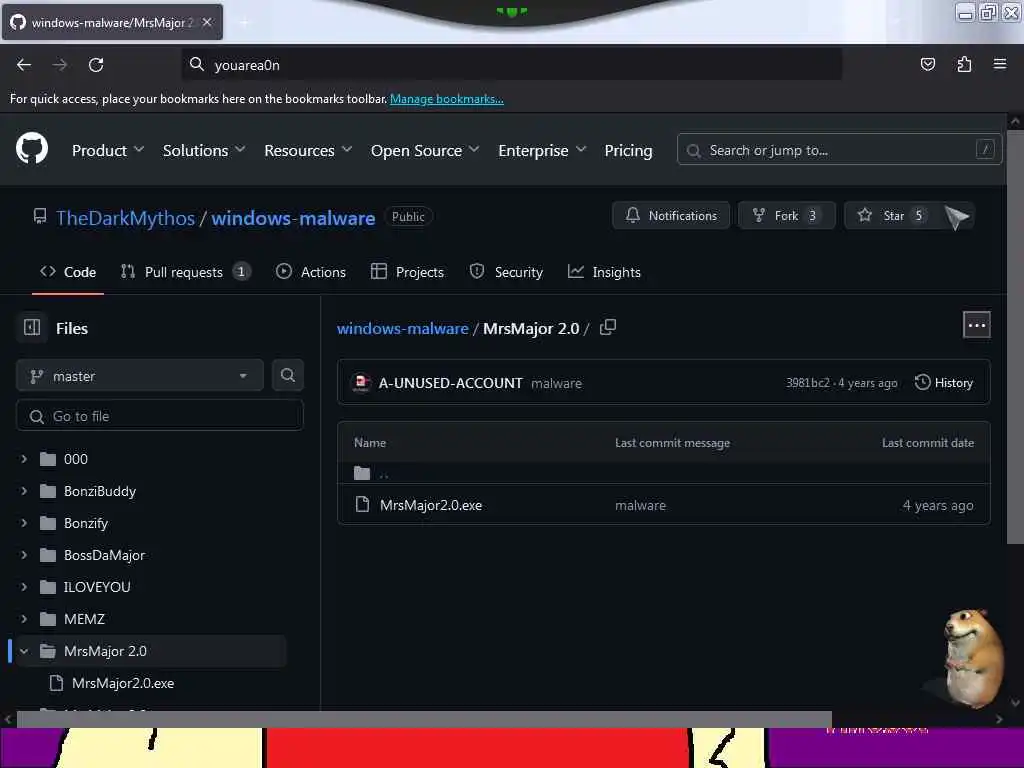The image size is (1024, 768).
Task: Open A-UNUSED-ACCOUNT author link
Action: coord(451,383)
